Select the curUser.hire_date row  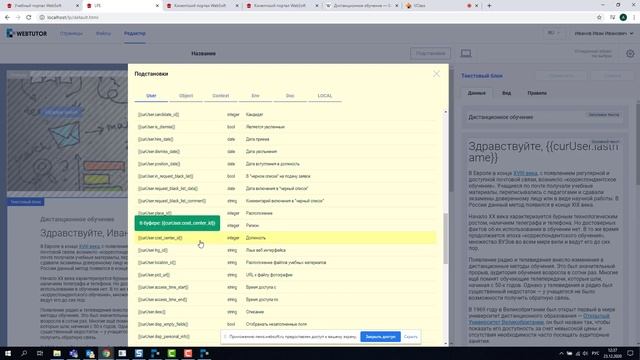(285, 139)
